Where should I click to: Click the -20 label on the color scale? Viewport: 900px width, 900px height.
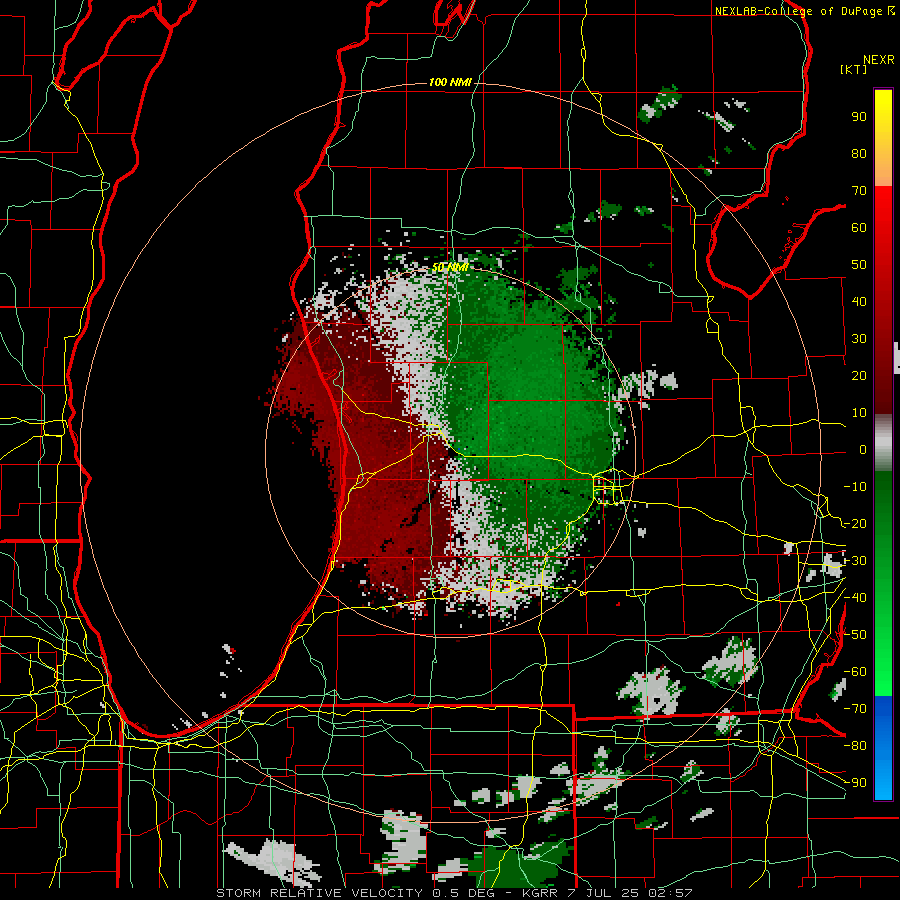click(855, 523)
